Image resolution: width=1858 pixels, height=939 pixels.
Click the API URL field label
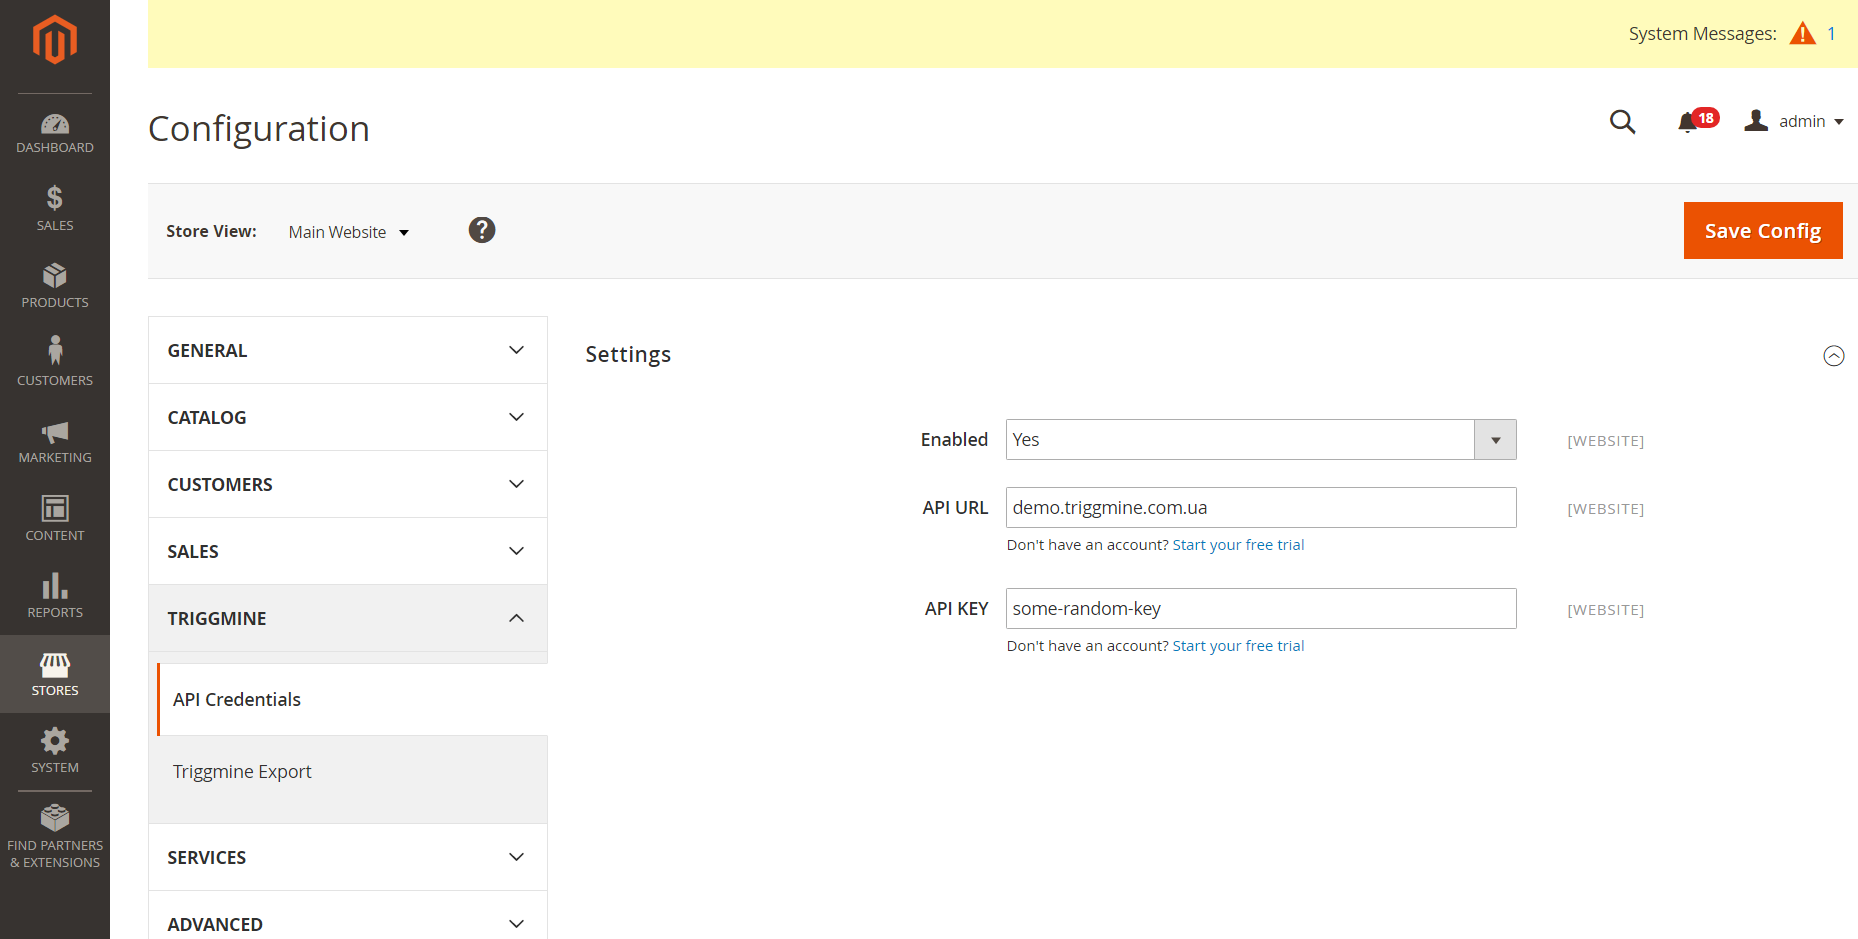pyautogui.click(x=955, y=508)
